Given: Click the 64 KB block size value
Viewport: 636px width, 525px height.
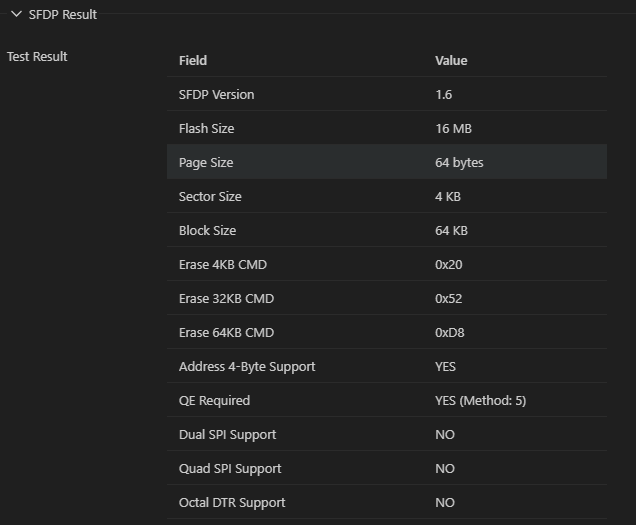Looking at the screenshot, I should coord(451,230).
